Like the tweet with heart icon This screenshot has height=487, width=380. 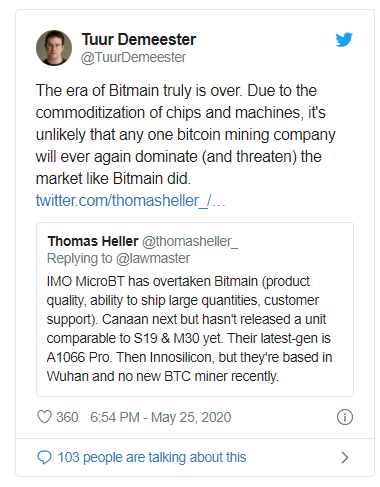click(44, 417)
